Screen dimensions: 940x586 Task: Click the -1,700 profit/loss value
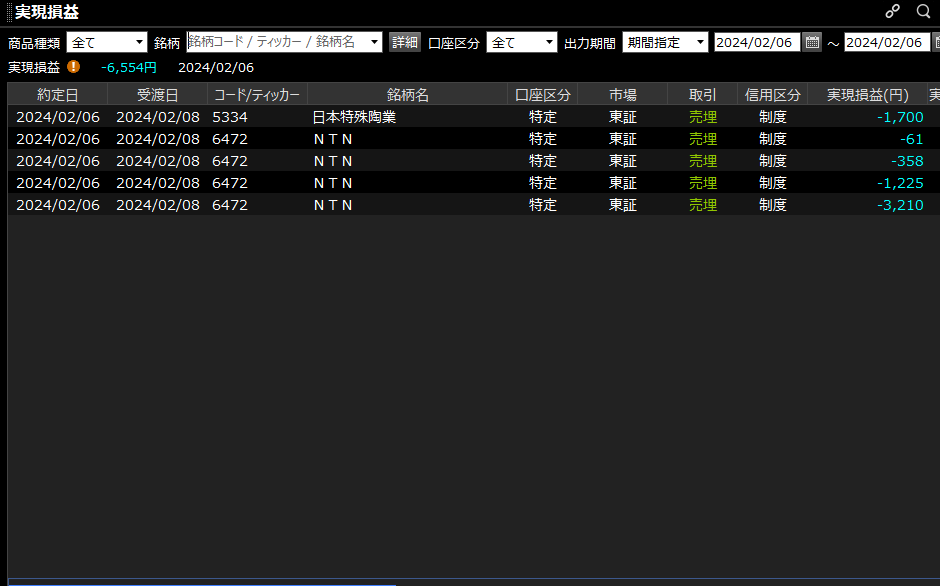tap(900, 117)
